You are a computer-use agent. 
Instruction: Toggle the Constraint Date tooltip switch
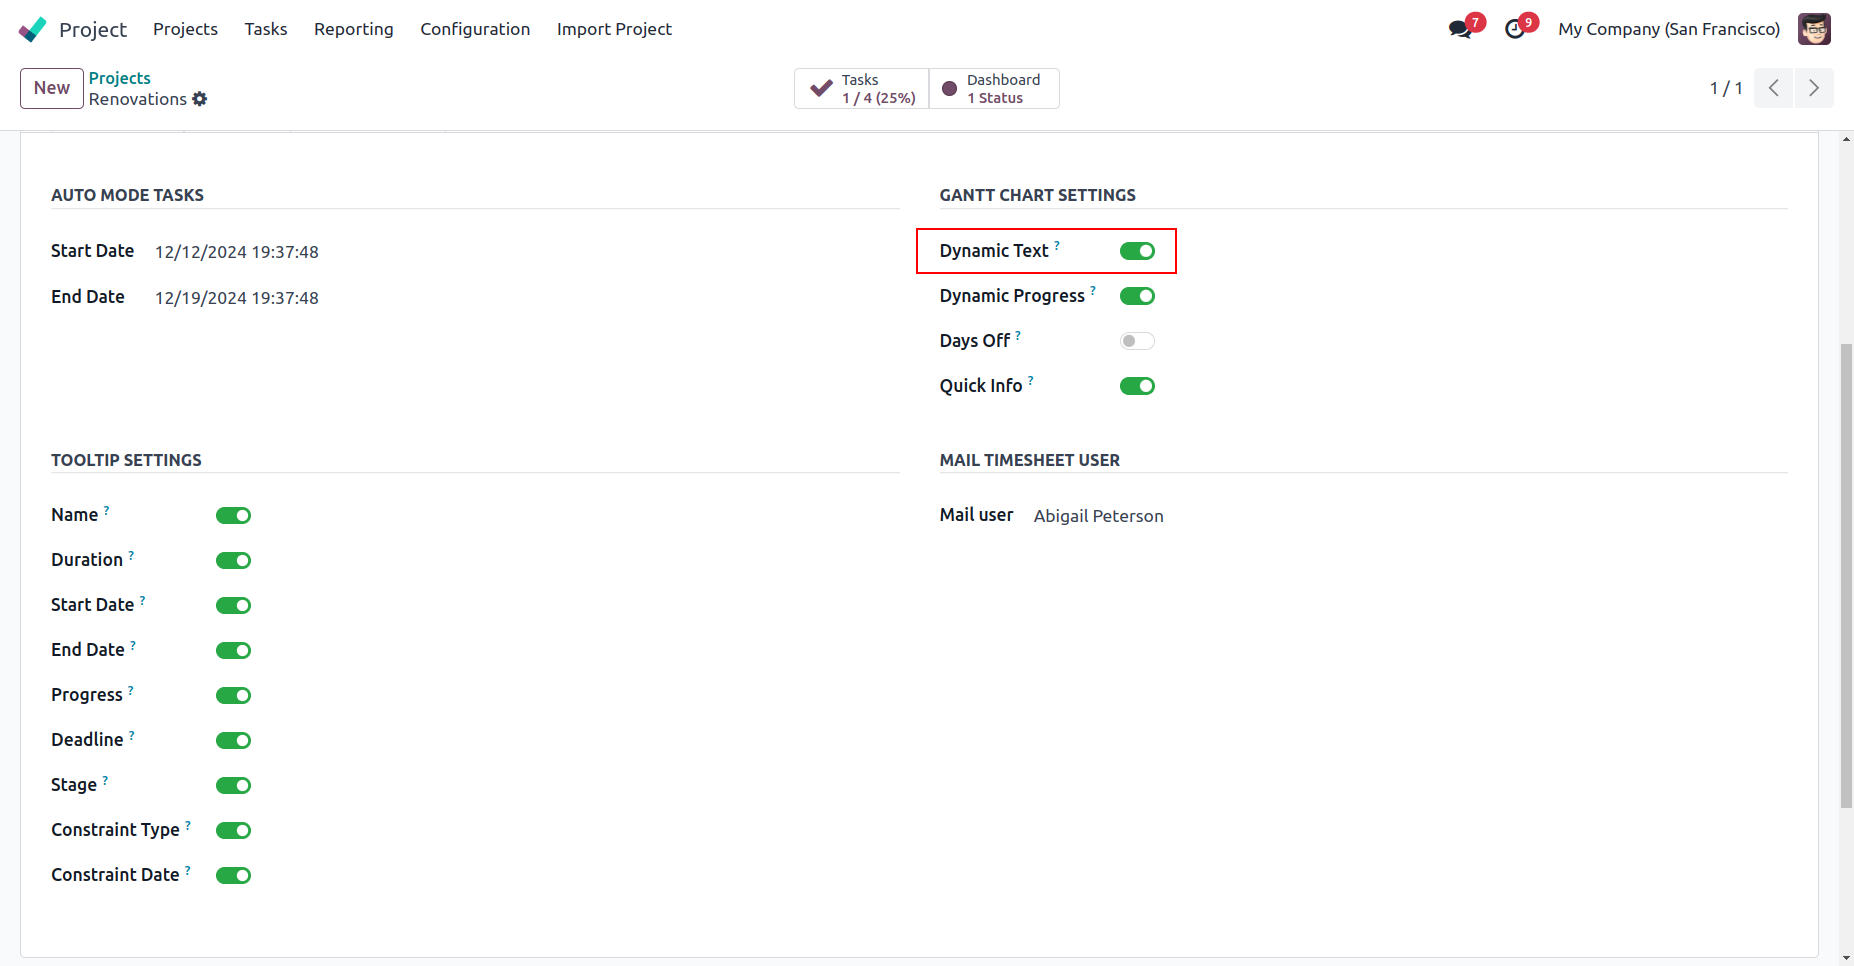click(233, 875)
